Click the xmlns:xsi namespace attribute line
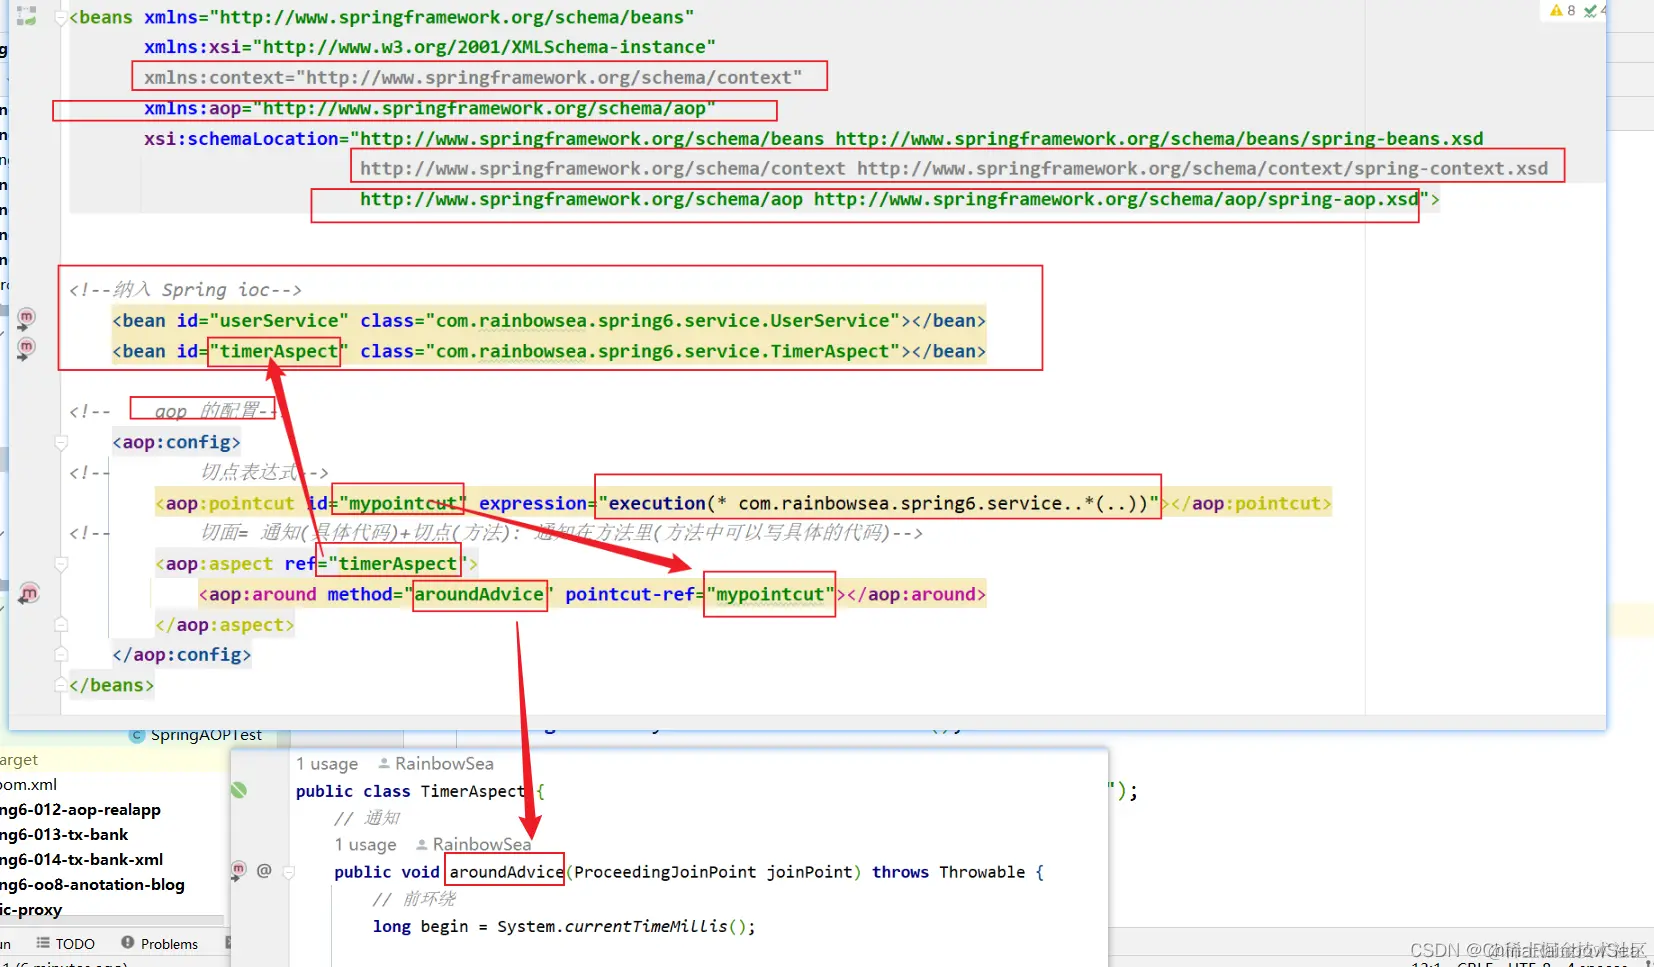 430,47
